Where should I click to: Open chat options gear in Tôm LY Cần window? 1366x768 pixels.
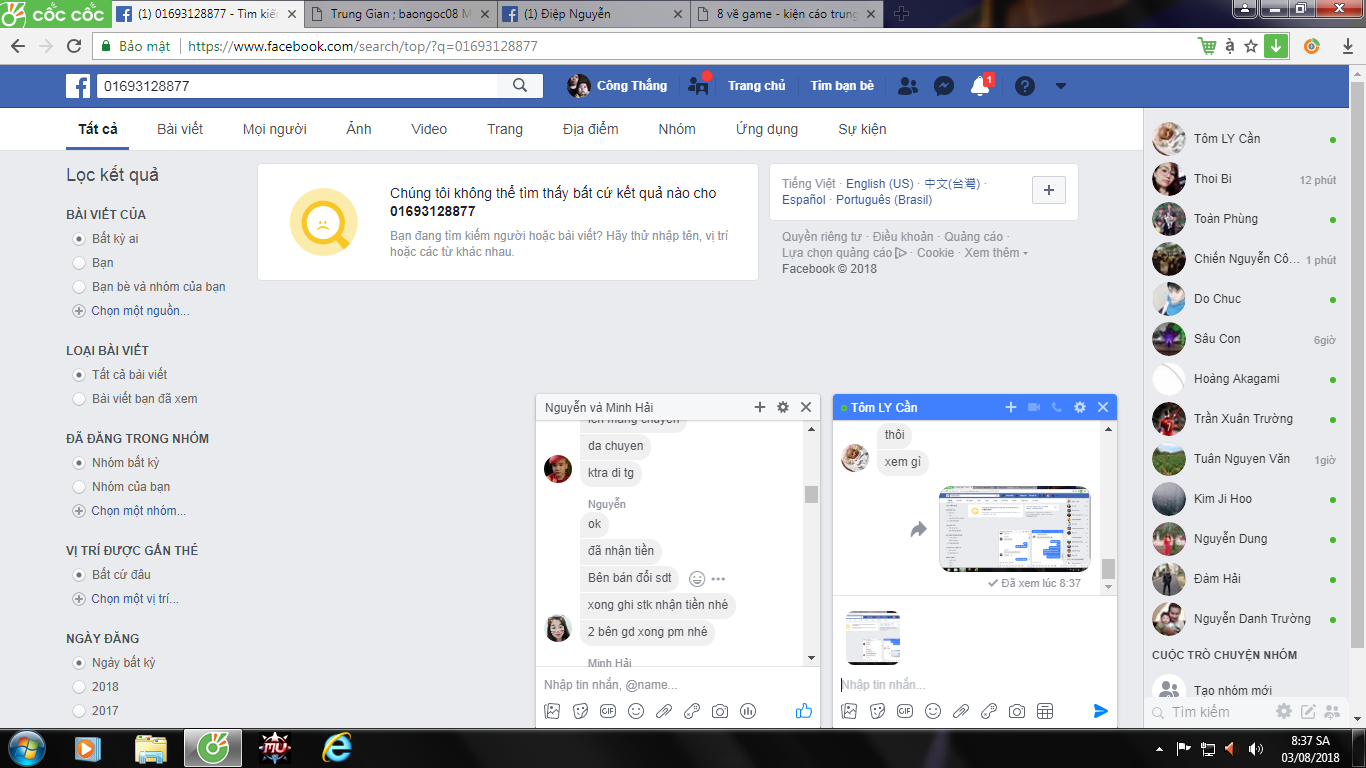point(1079,407)
